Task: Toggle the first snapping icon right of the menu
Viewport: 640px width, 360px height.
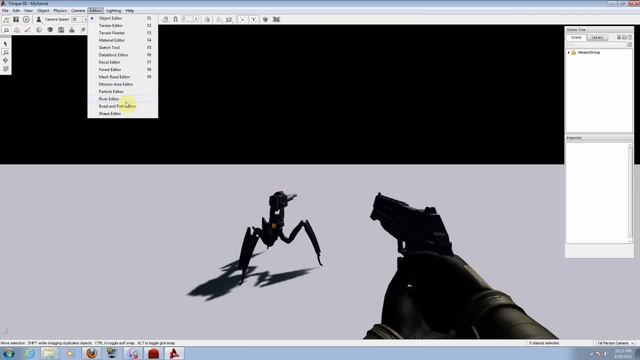Action: [165, 20]
